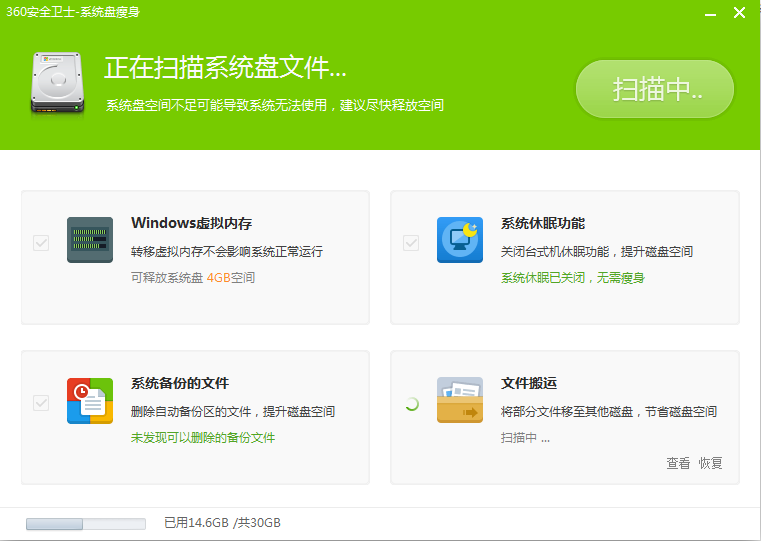Click the green loading spinner beside 文件搬运
Screen dimensions: 761x541
click(x=410, y=404)
